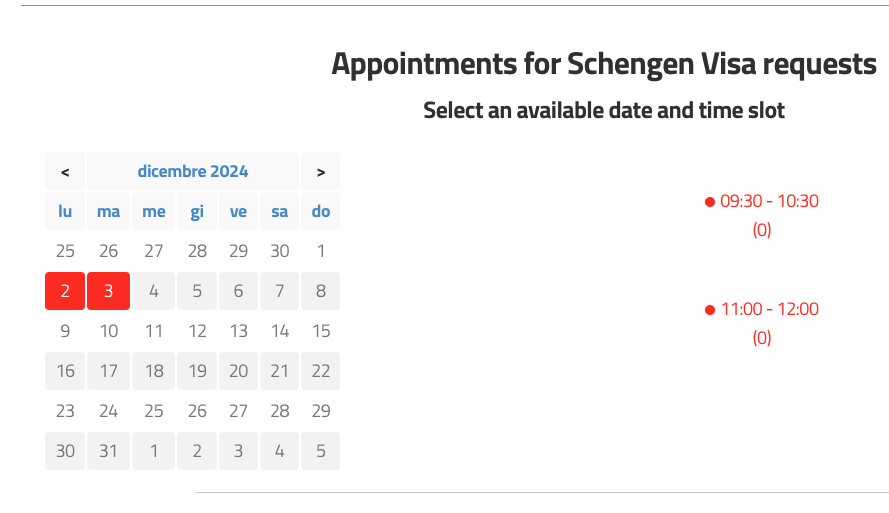Select the red-highlighted date 2
This screenshot has height=513, width=889.
click(65, 291)
